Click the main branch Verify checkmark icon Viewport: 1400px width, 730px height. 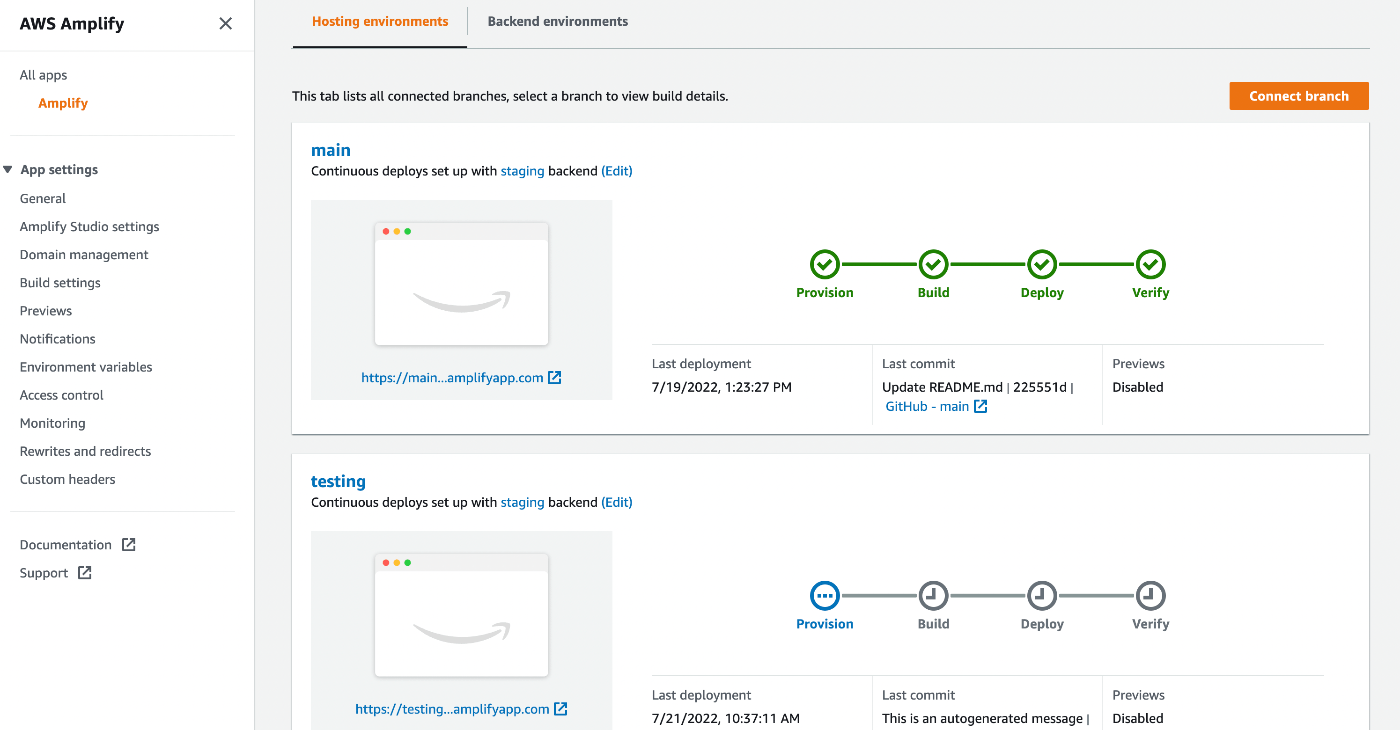point(1151,265)
